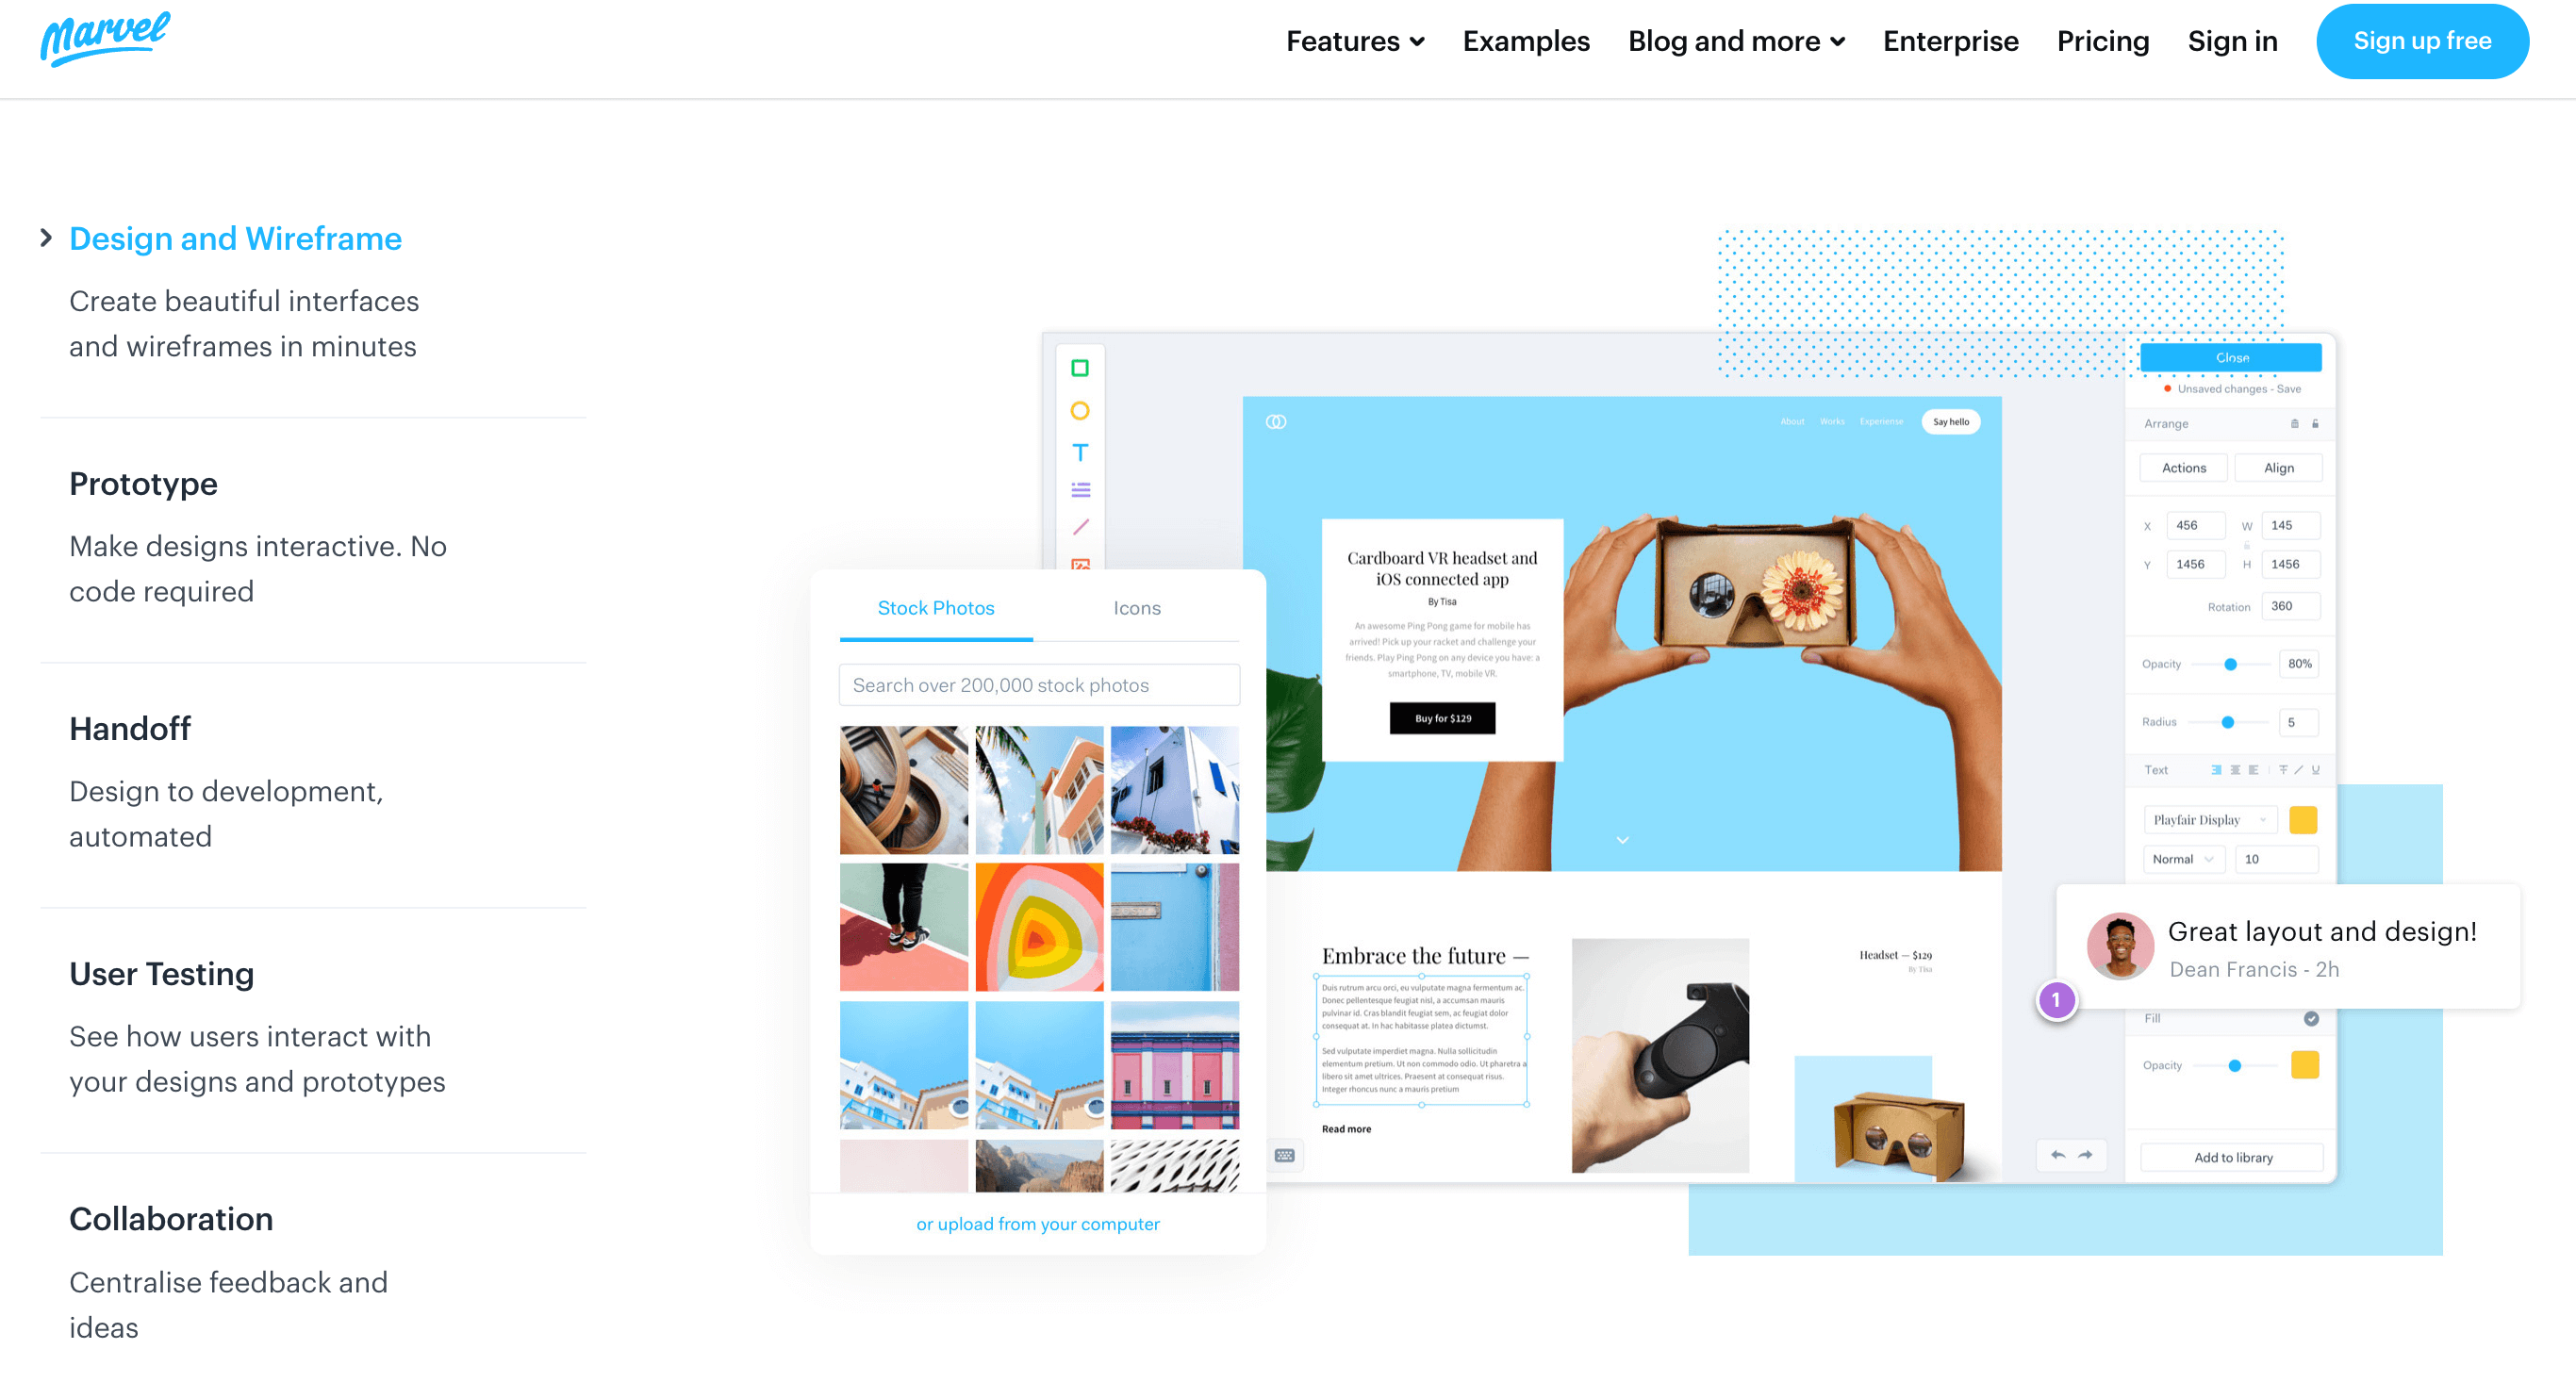Enable opacity slider adjustment
The width and height of the screenshot is (2576, 1382).
[x=2230, y=666]
